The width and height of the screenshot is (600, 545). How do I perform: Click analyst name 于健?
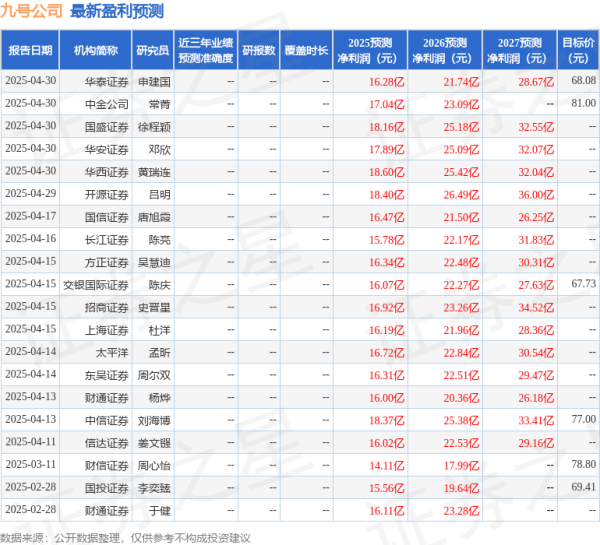[x=160, y=511]
